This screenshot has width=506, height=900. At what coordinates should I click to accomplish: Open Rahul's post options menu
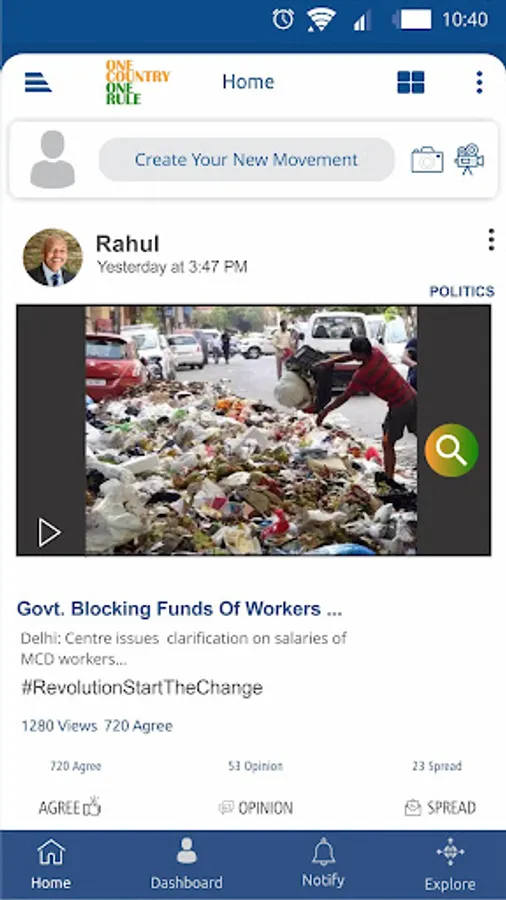[491, 240]
